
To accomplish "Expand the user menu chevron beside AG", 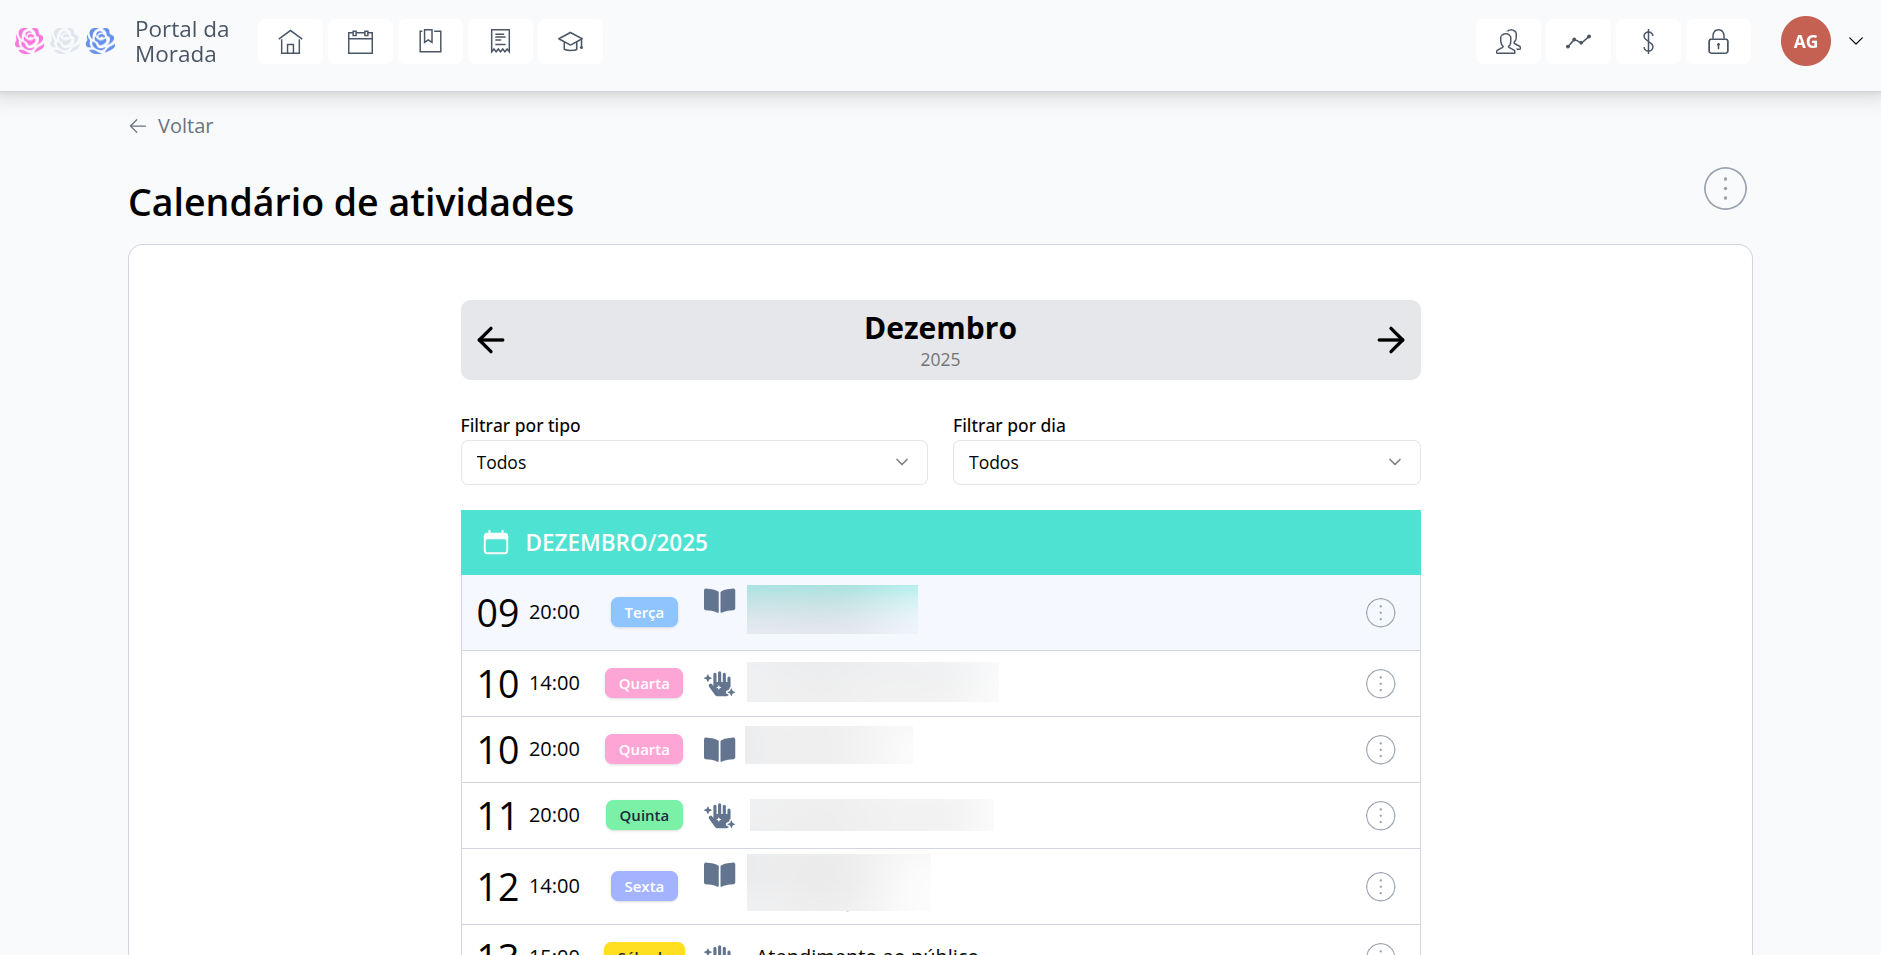I will pos(1856,41).
